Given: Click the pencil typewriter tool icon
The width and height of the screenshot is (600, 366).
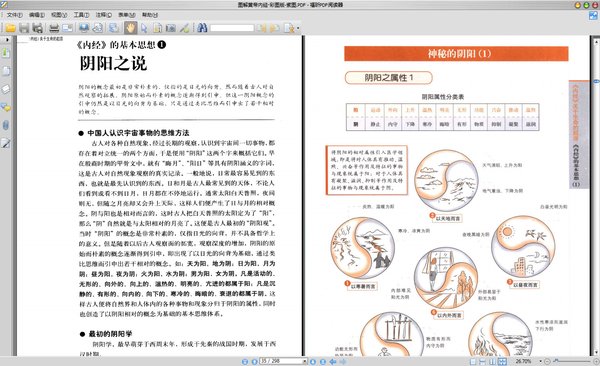Looking at the screenshot, I should pos(184,28).
